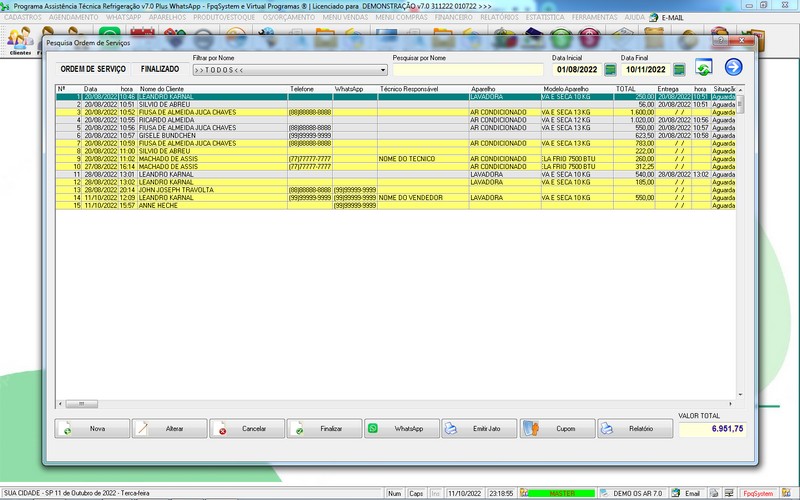This screenshot has width=800, height=500.
Task: Click the Emitir Jato printer button
Action: click(478, 428)
